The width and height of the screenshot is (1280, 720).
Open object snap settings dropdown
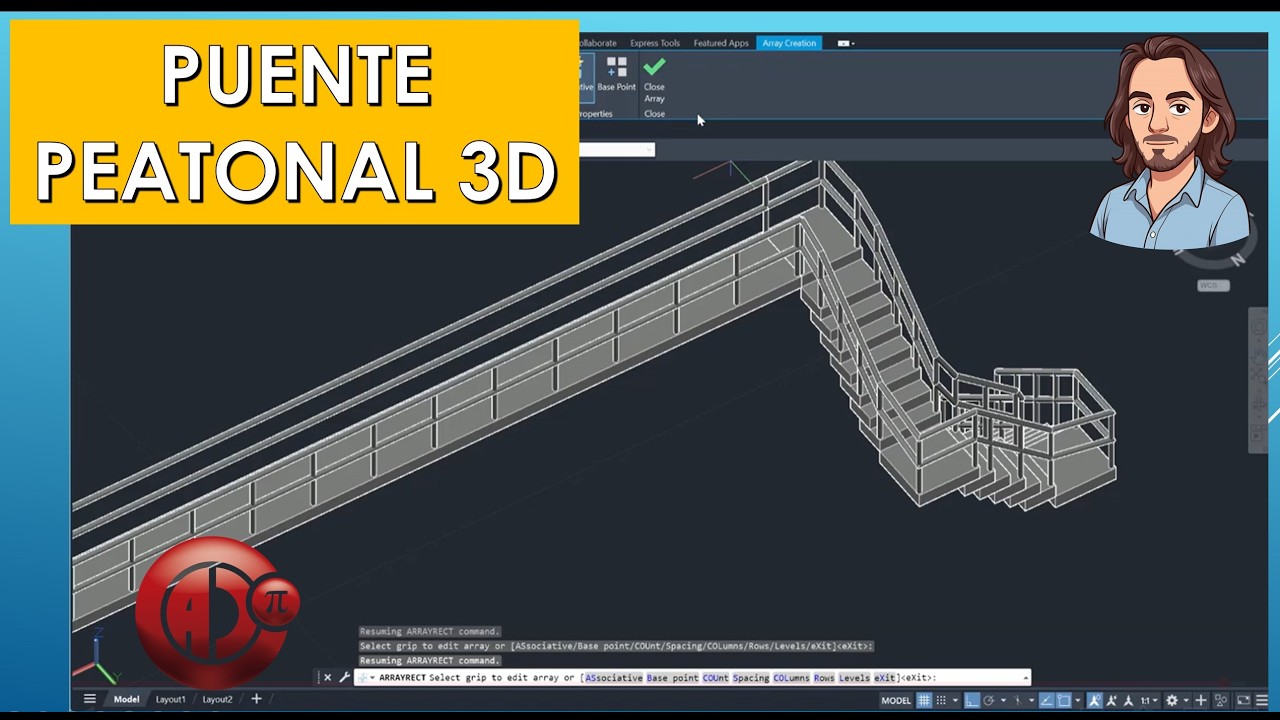(1078, 700)
